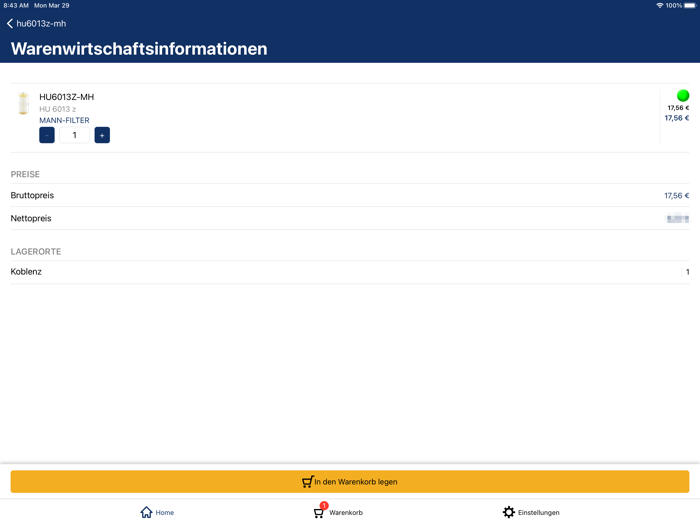The width and height of the screenshot is (700, 525).
Task: Click the In den Warenkorb legen button
Action: pos(350,482)
